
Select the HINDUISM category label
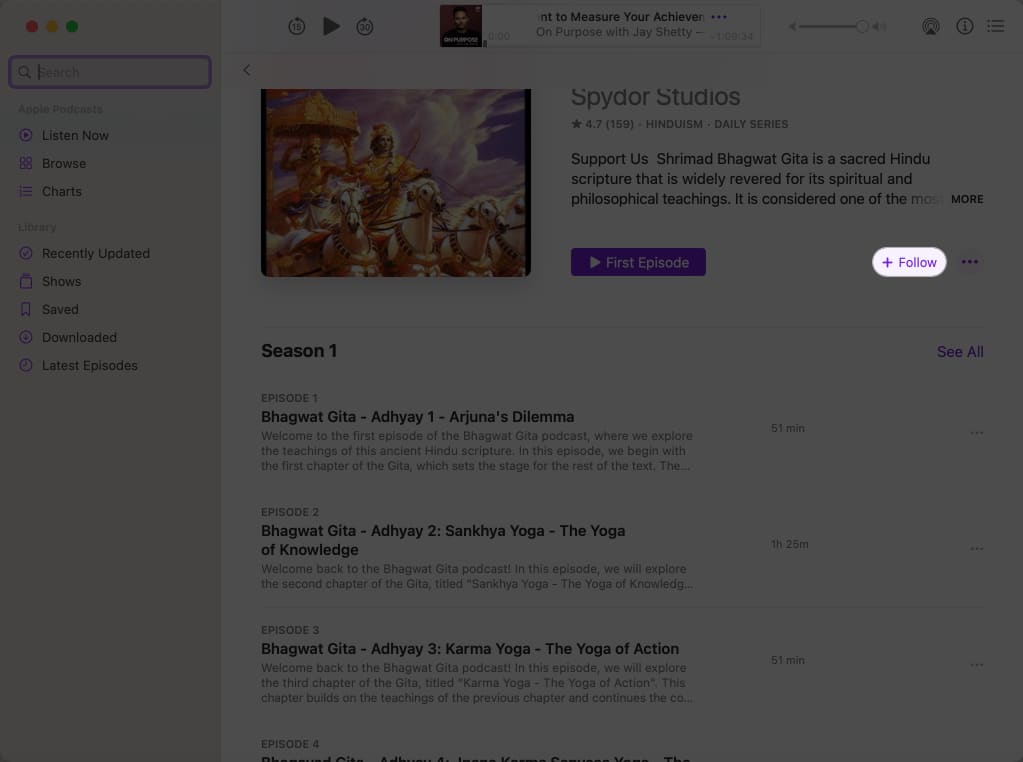674,124
